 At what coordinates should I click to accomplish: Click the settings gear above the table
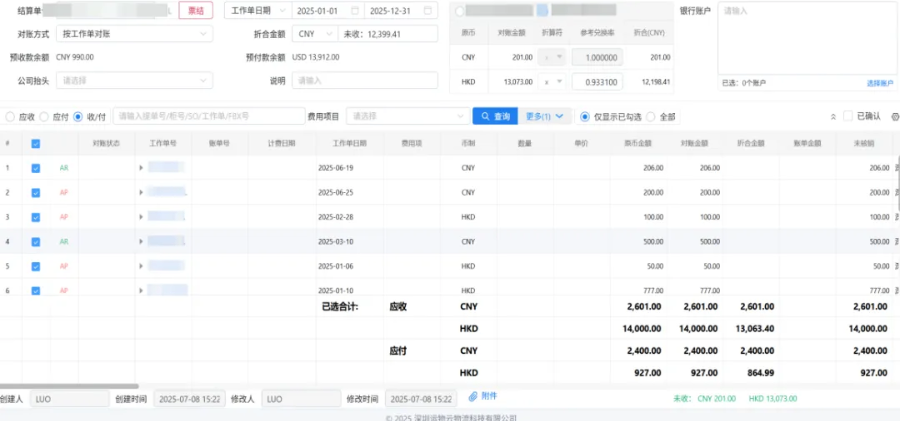point(894,117)
